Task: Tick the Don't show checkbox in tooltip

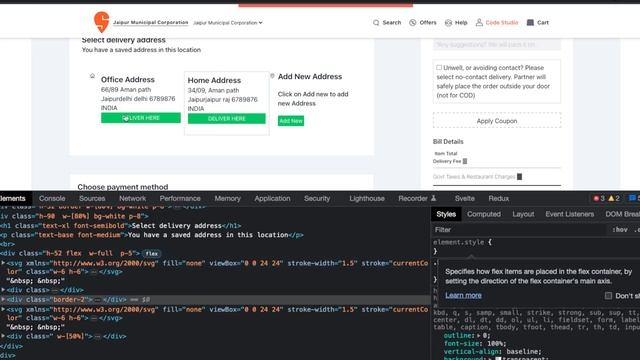Action: [x=608, y=296]
